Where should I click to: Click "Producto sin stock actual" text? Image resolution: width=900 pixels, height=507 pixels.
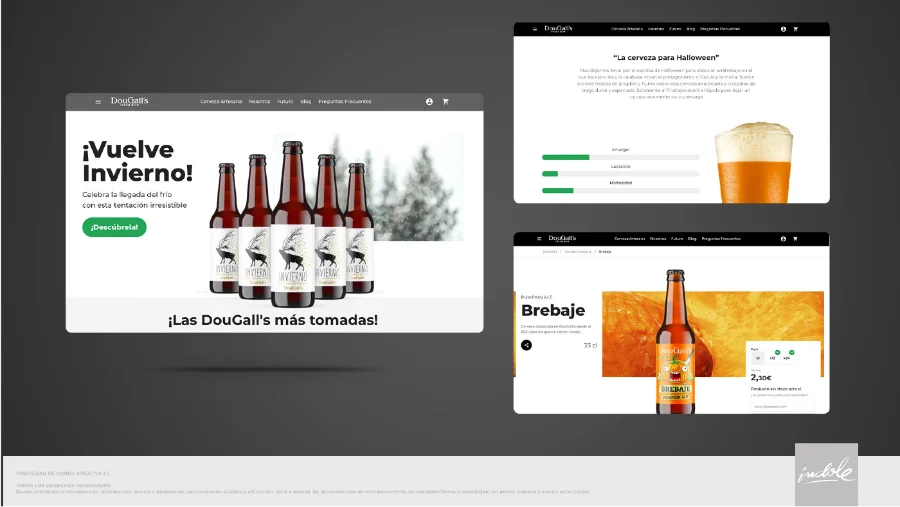pos(776,389)
